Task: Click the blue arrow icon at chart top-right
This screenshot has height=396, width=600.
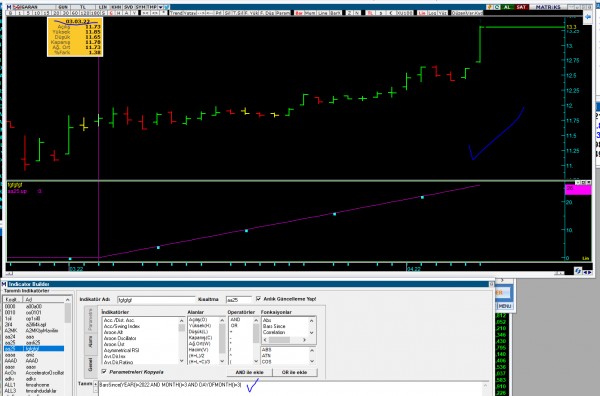Action: point(588,17)
